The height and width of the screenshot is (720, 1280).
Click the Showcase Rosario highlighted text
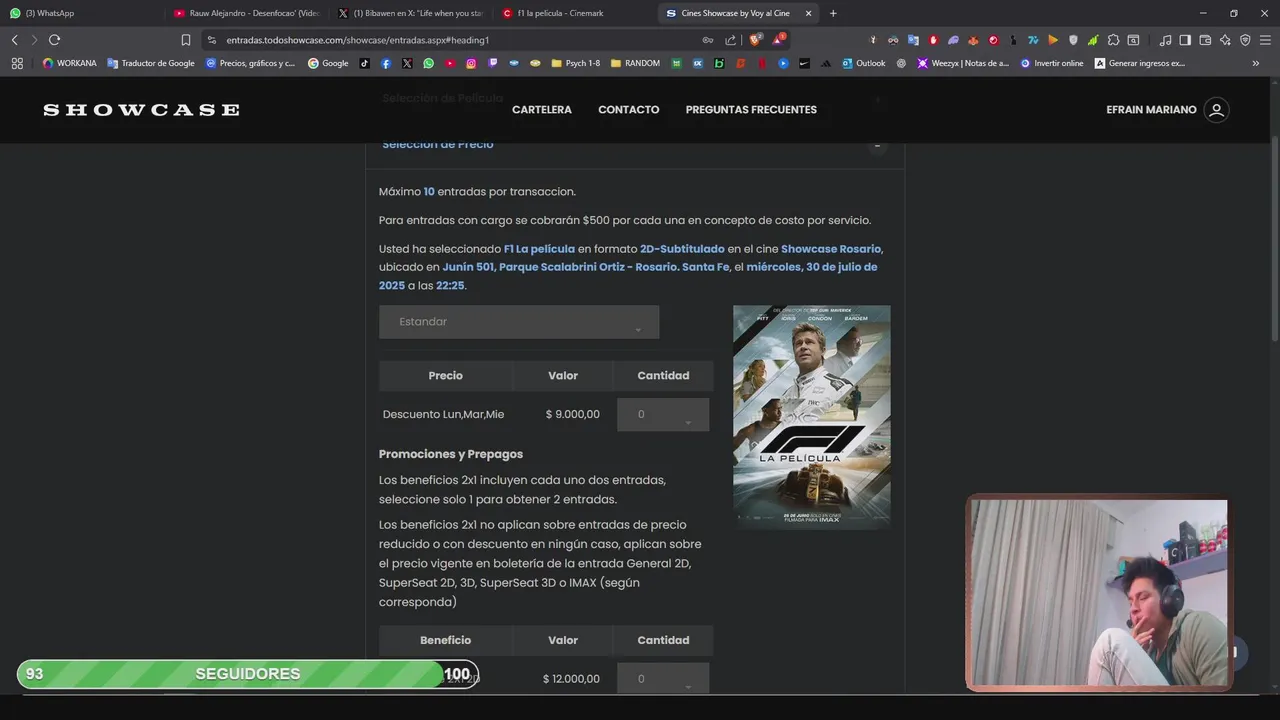(x=831, y=249)
